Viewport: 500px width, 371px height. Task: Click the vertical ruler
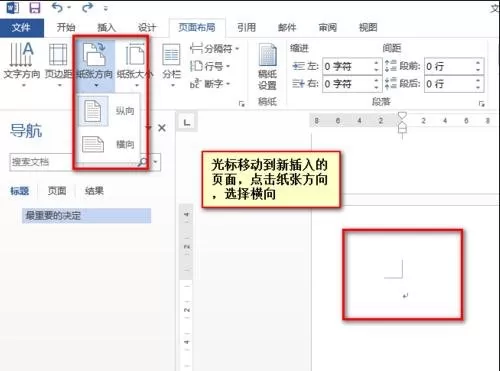(x=187, y=287)
